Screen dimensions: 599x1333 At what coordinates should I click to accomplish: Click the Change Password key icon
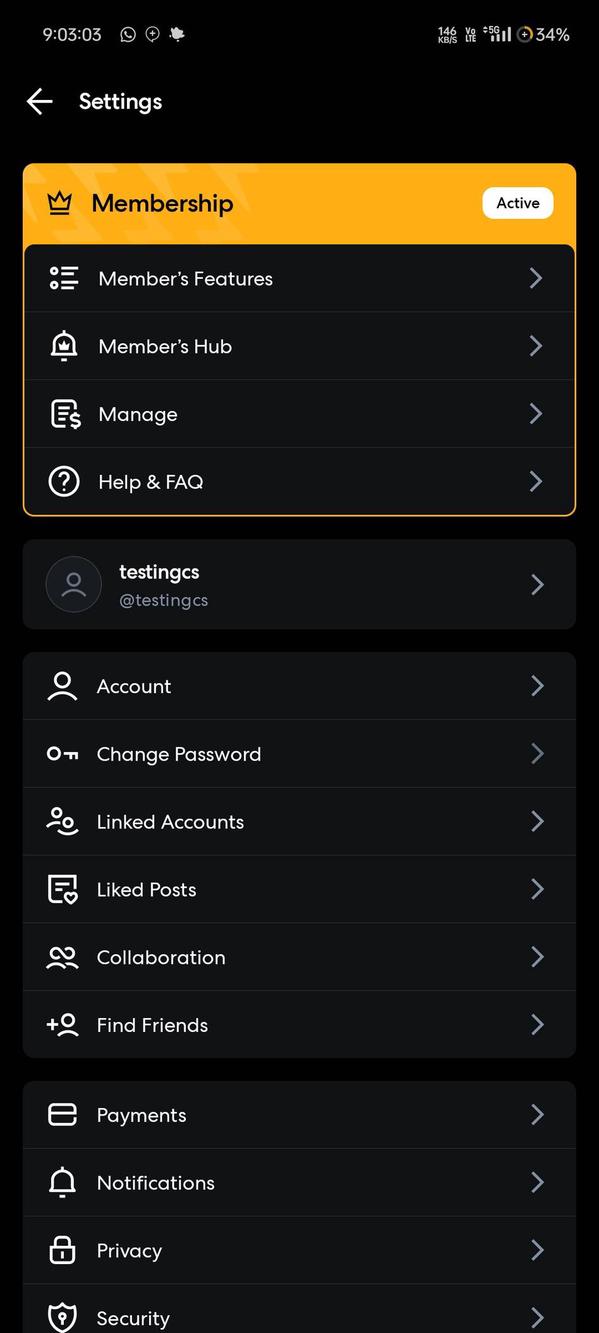(x=62, y=753)
